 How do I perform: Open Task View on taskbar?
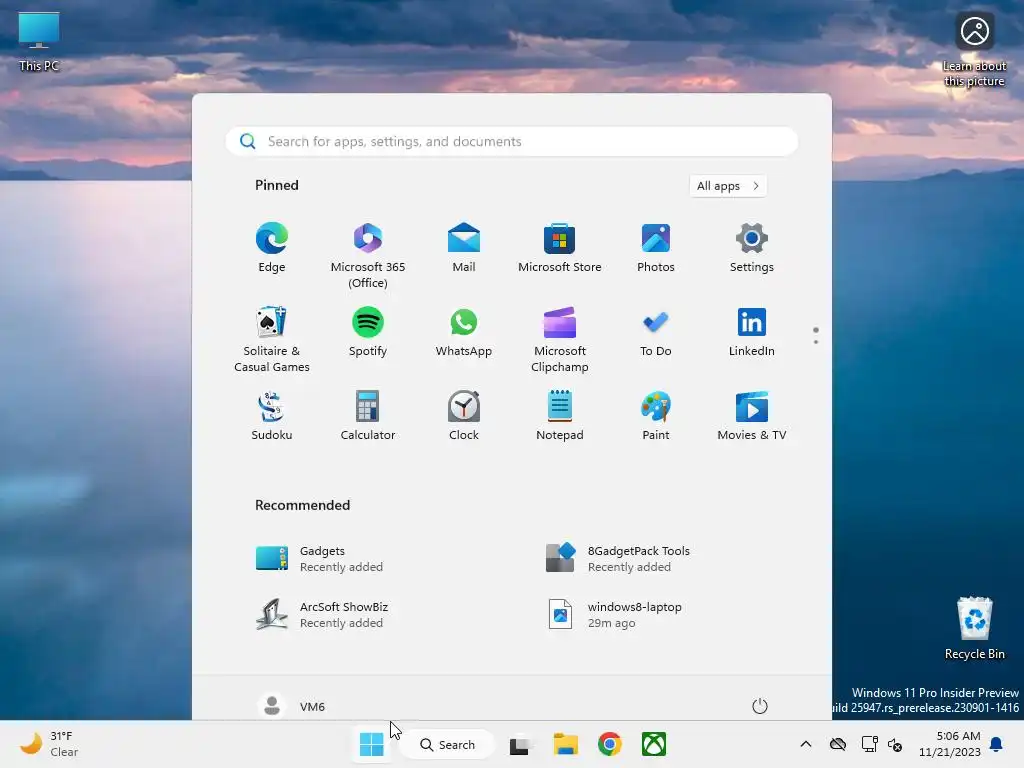click(x=520, y=744)
